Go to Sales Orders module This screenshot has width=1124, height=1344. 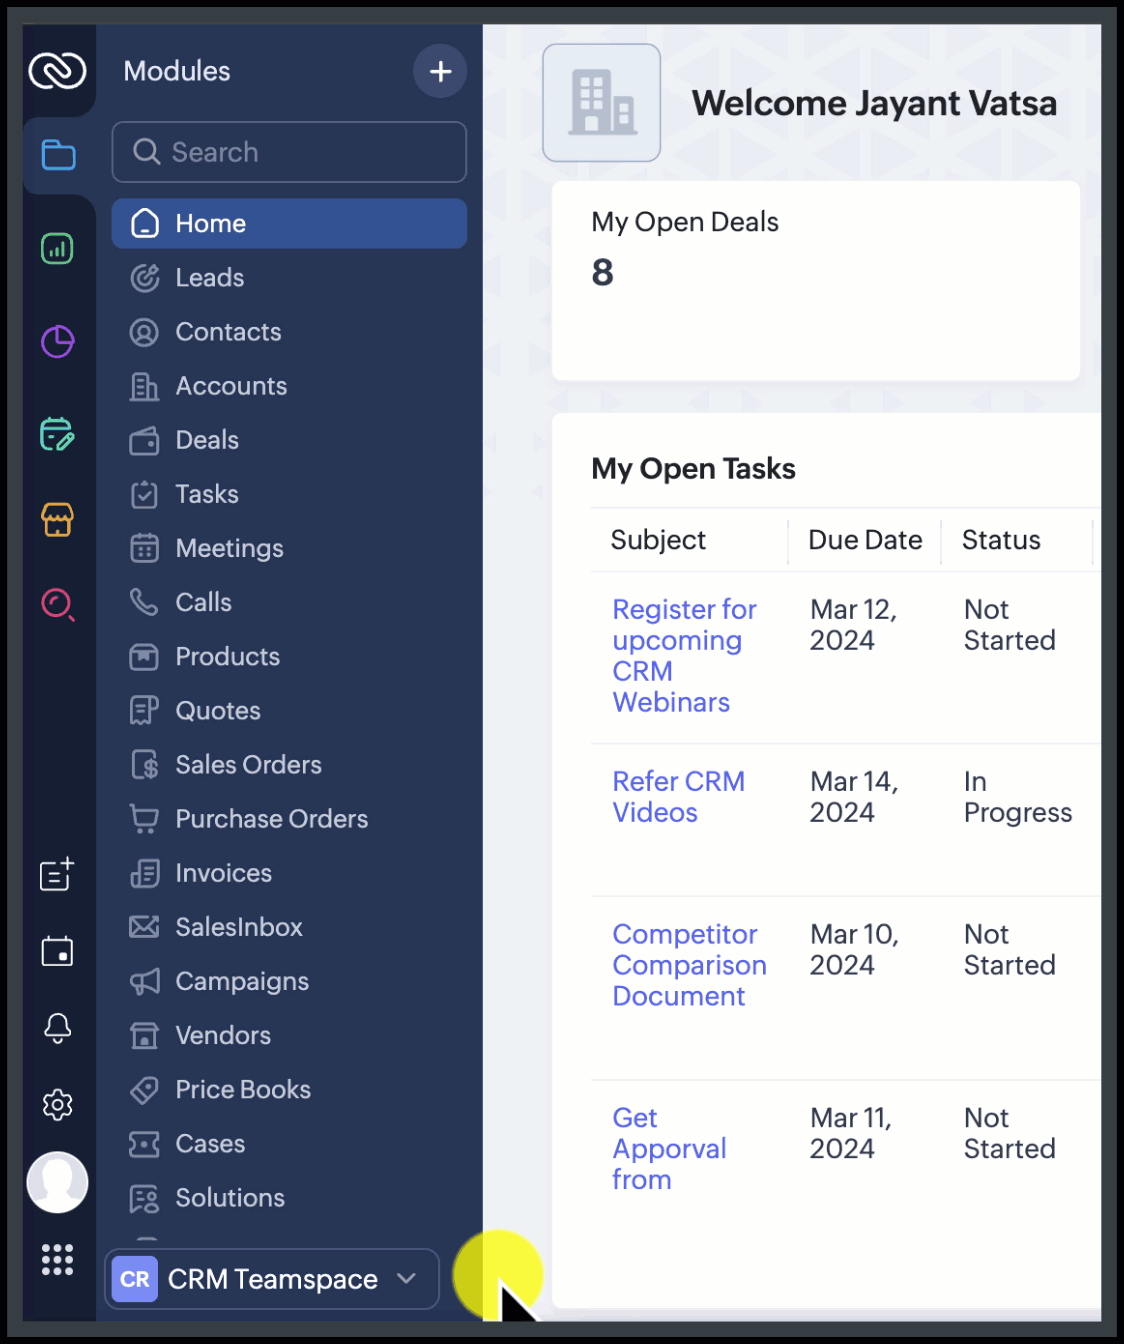(x=248, y=765)
